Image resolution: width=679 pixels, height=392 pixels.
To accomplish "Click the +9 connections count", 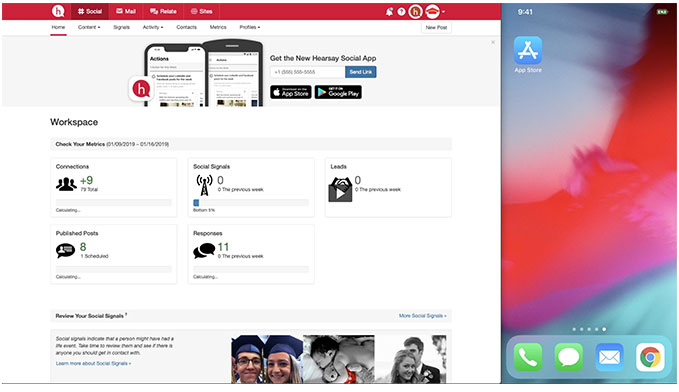I will pyautogui.click(x=87, y=180).
